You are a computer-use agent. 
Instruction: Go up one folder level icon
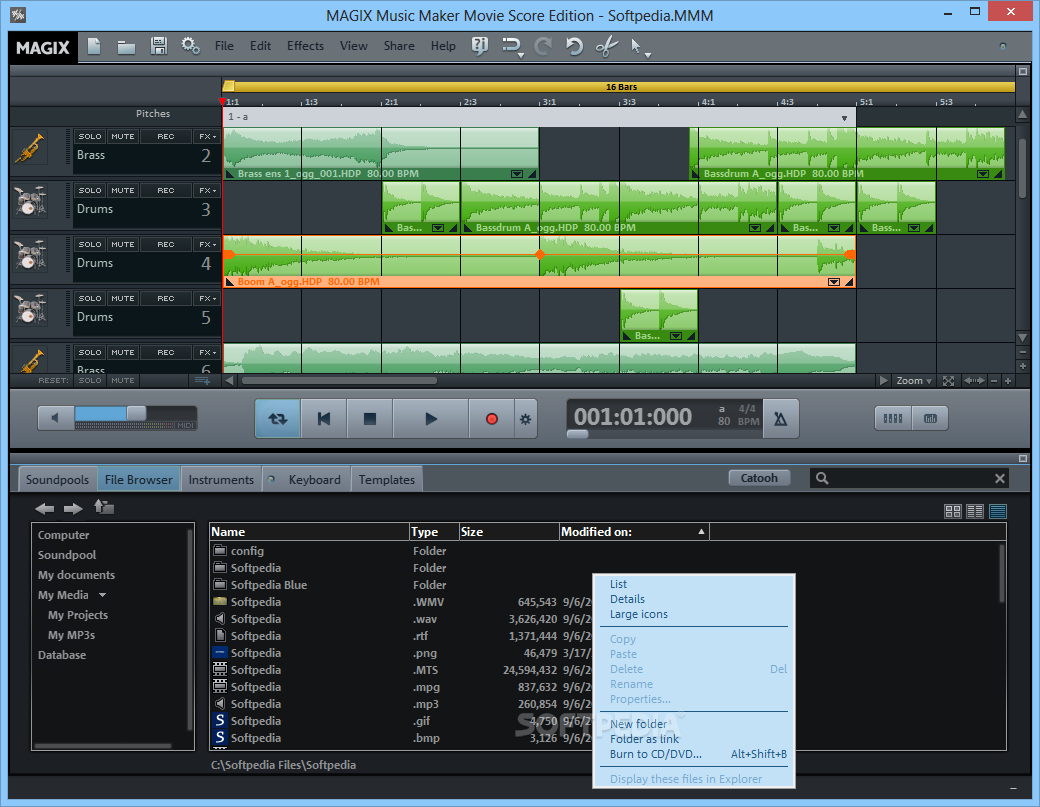tap(104, 507)
